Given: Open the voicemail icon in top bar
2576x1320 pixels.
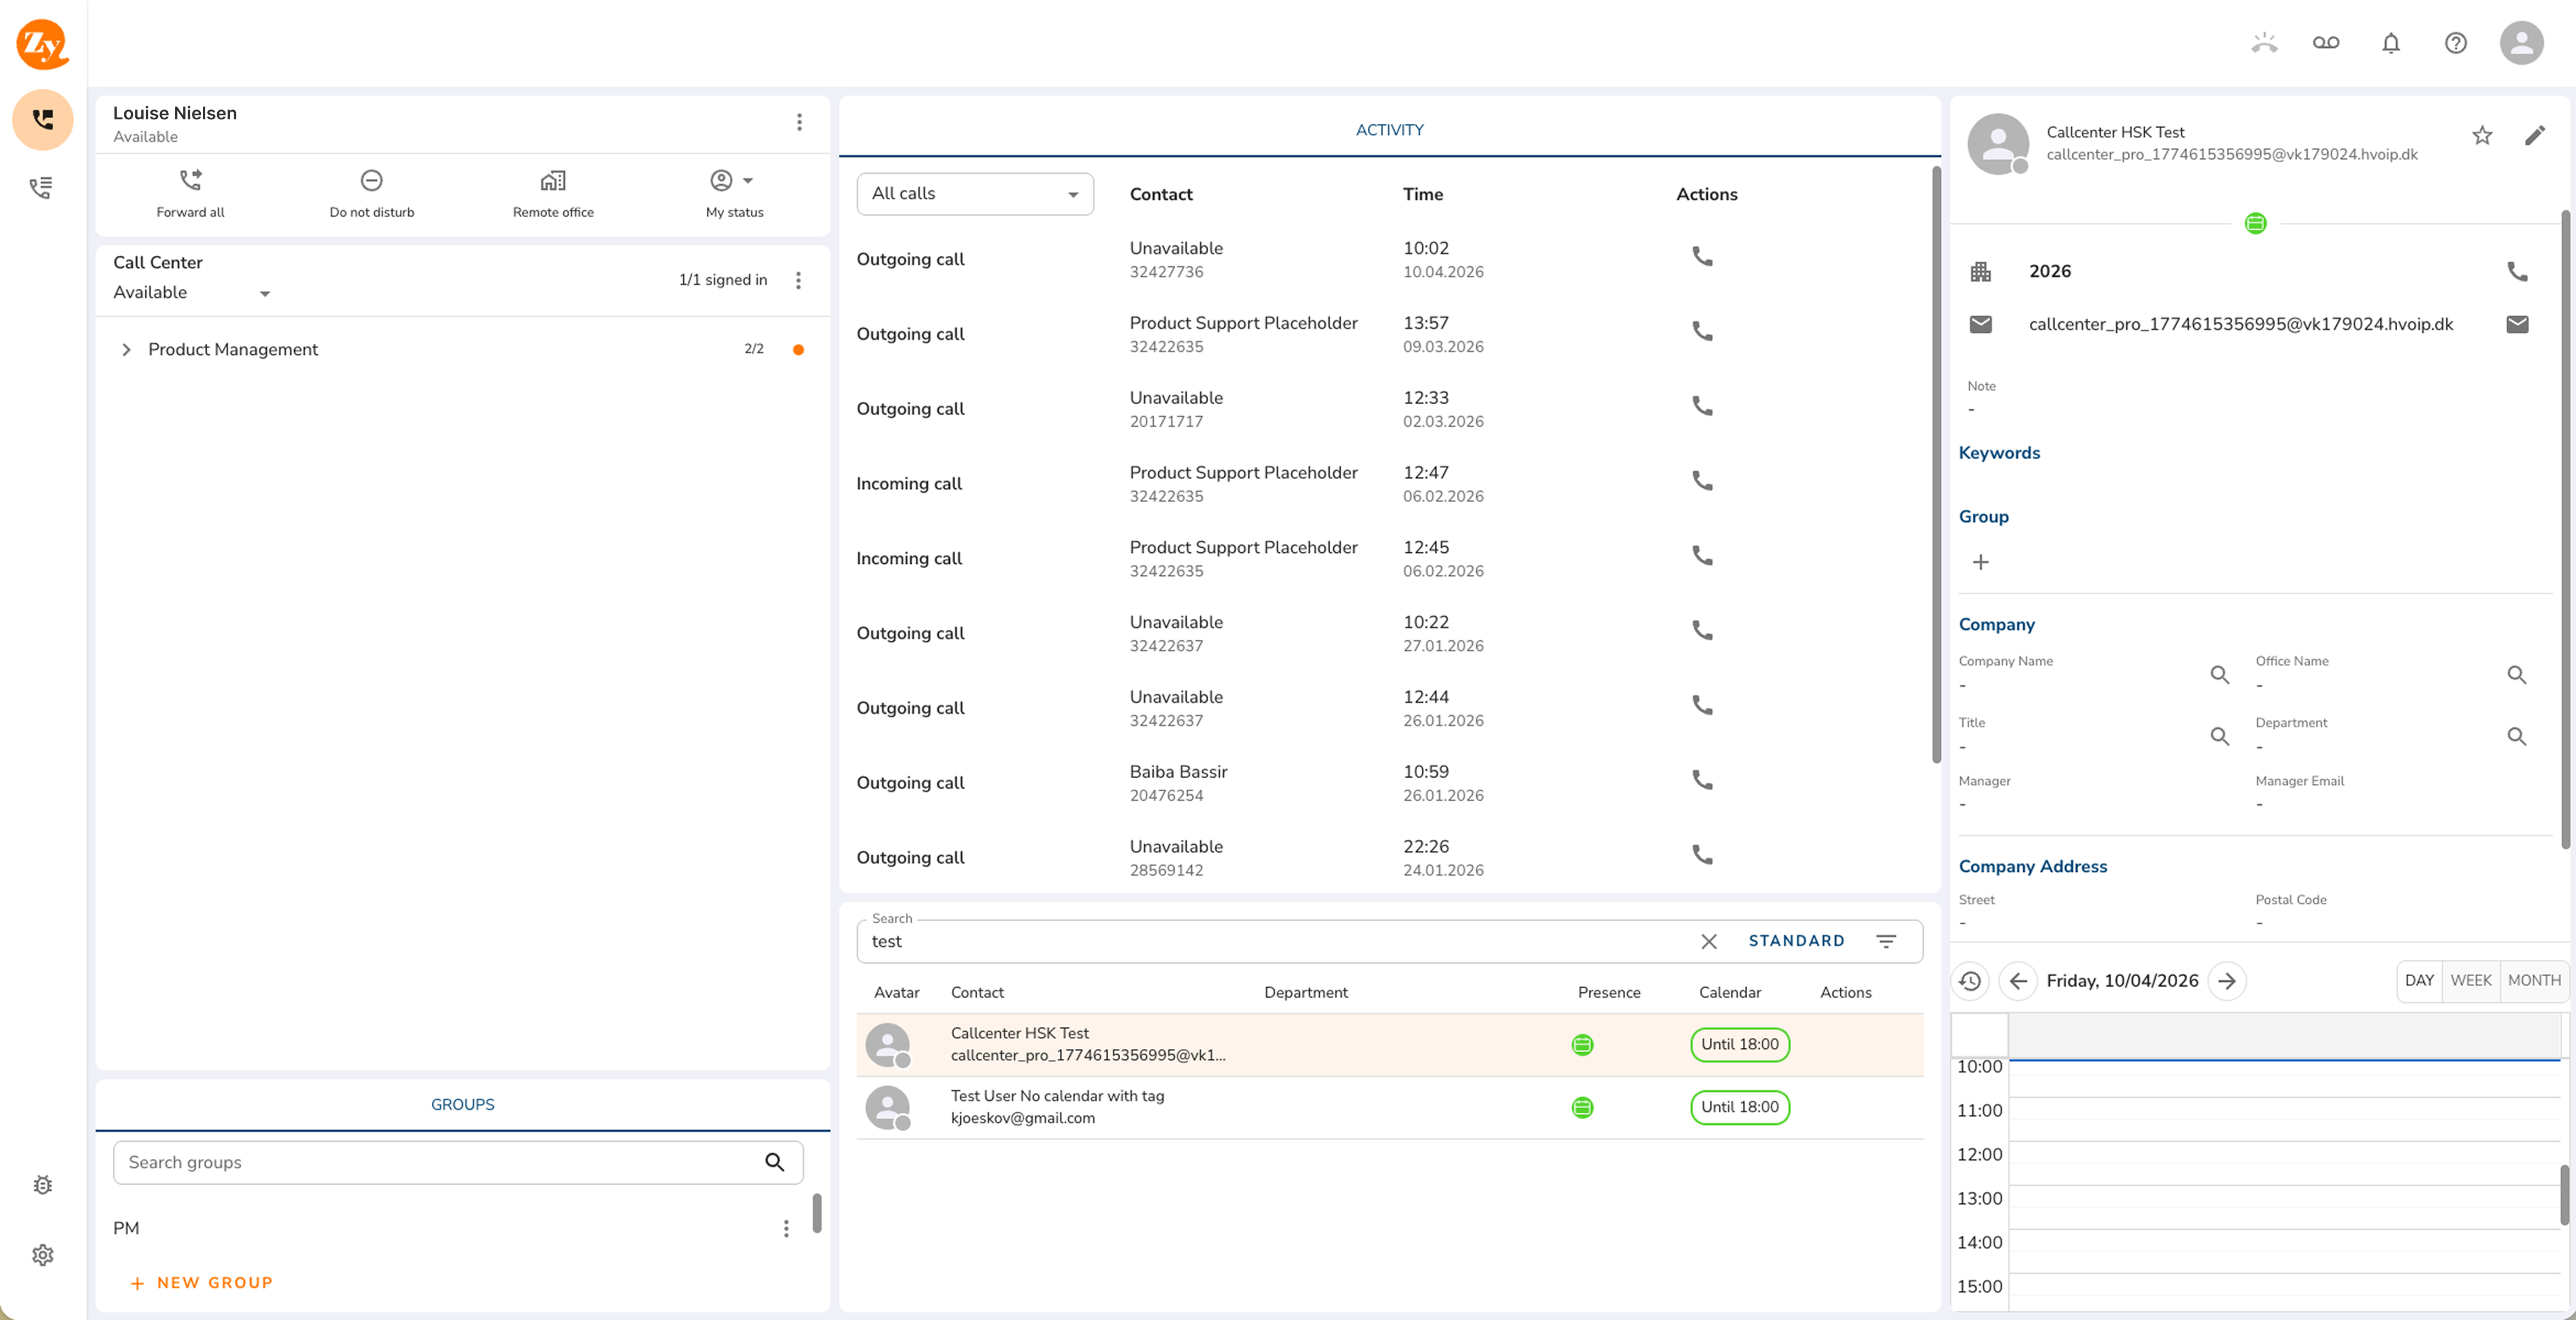Looking at the screenshot, I should click(2325, 43).
